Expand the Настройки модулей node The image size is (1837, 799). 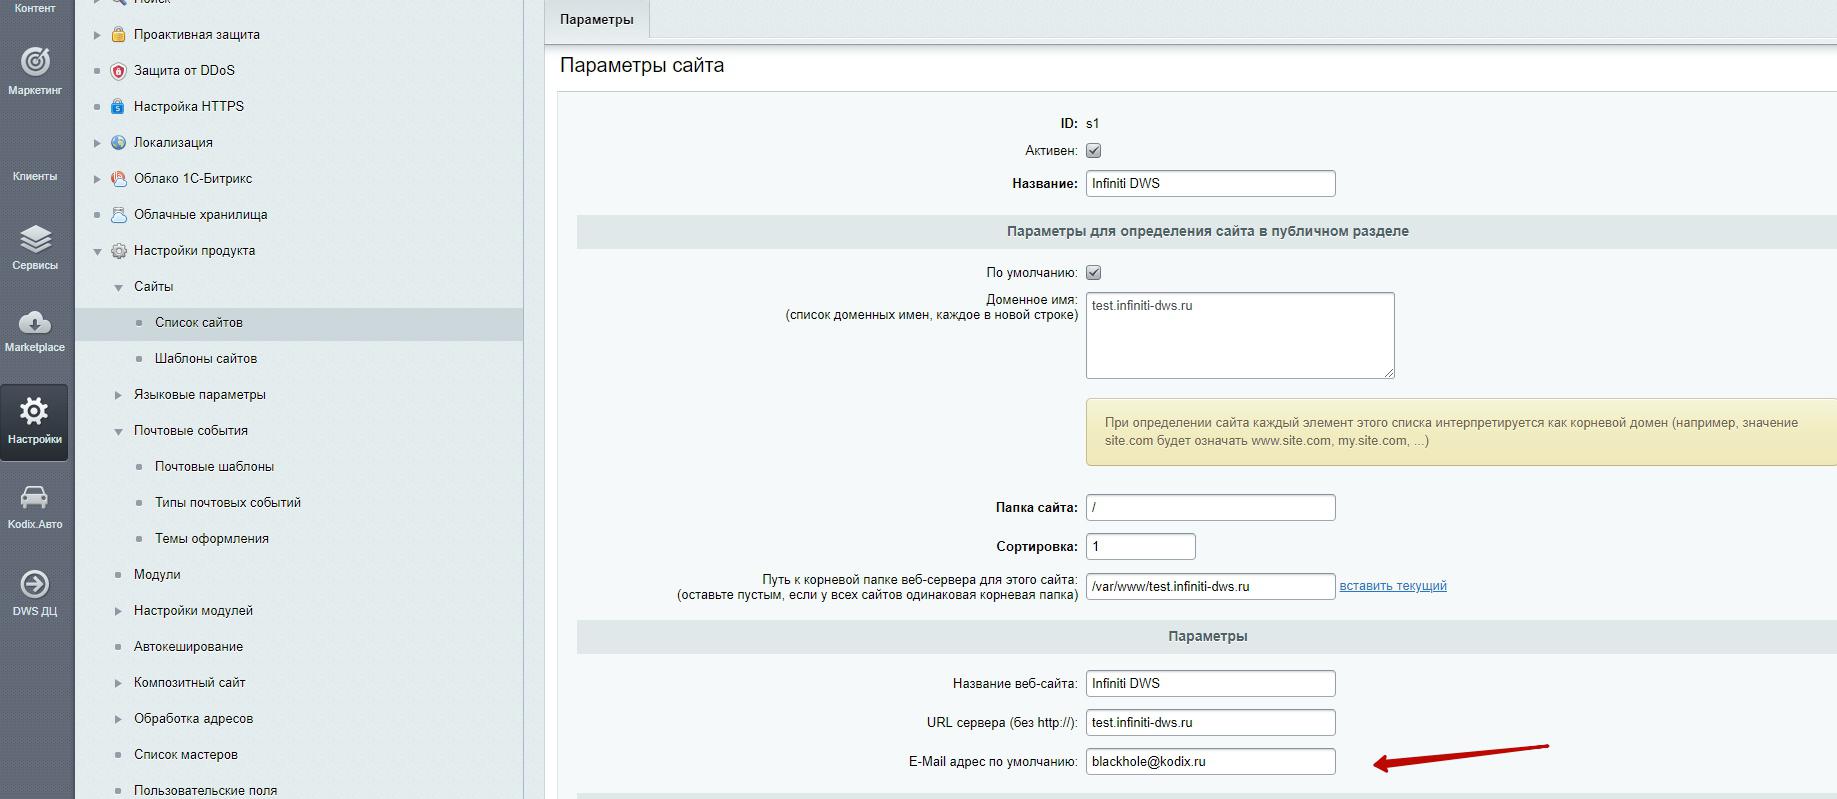click(118, 611)
